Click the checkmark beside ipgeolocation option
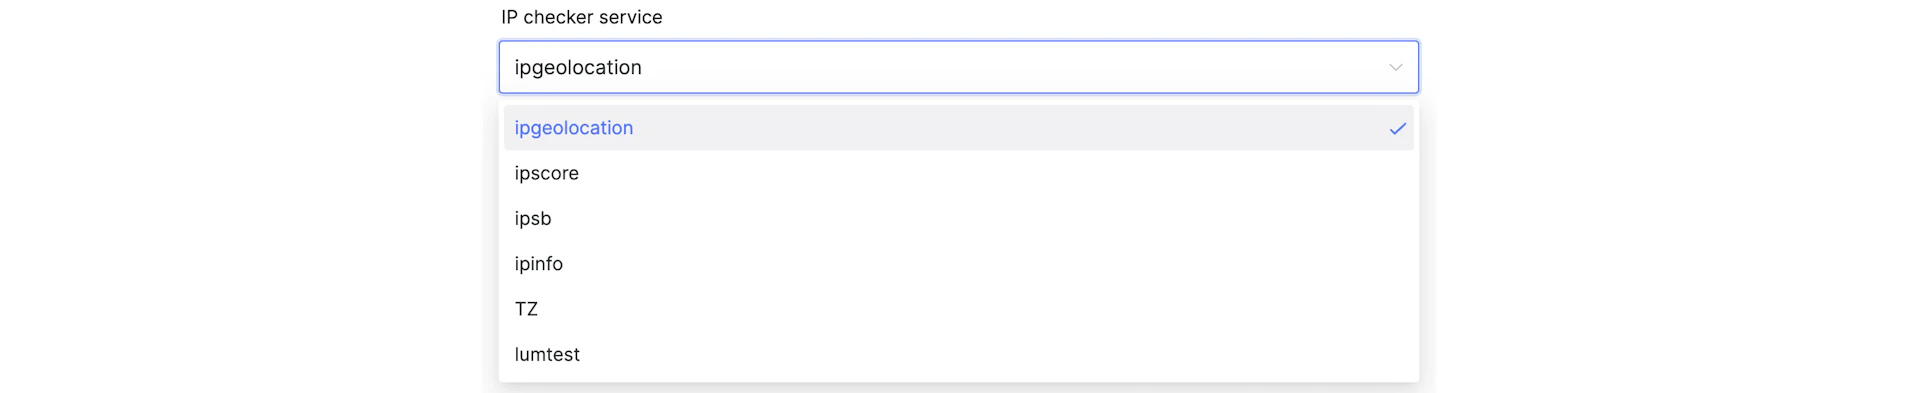Screen dimensions: 1920x393 [x=1397, y=128]
